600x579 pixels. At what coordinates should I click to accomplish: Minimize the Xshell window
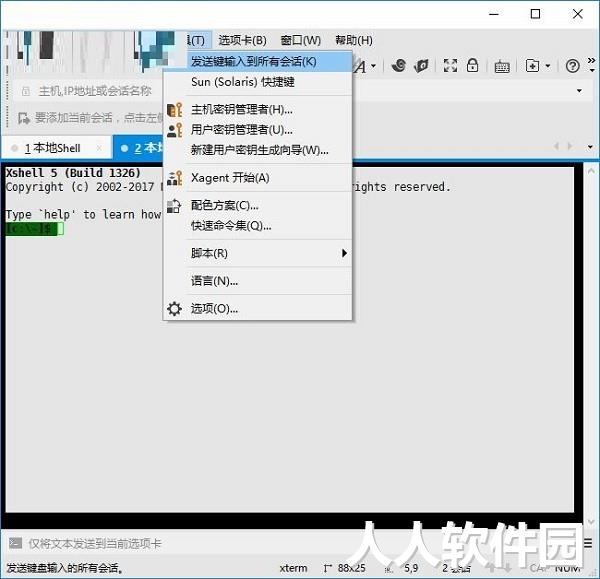[x=494, y=14]
